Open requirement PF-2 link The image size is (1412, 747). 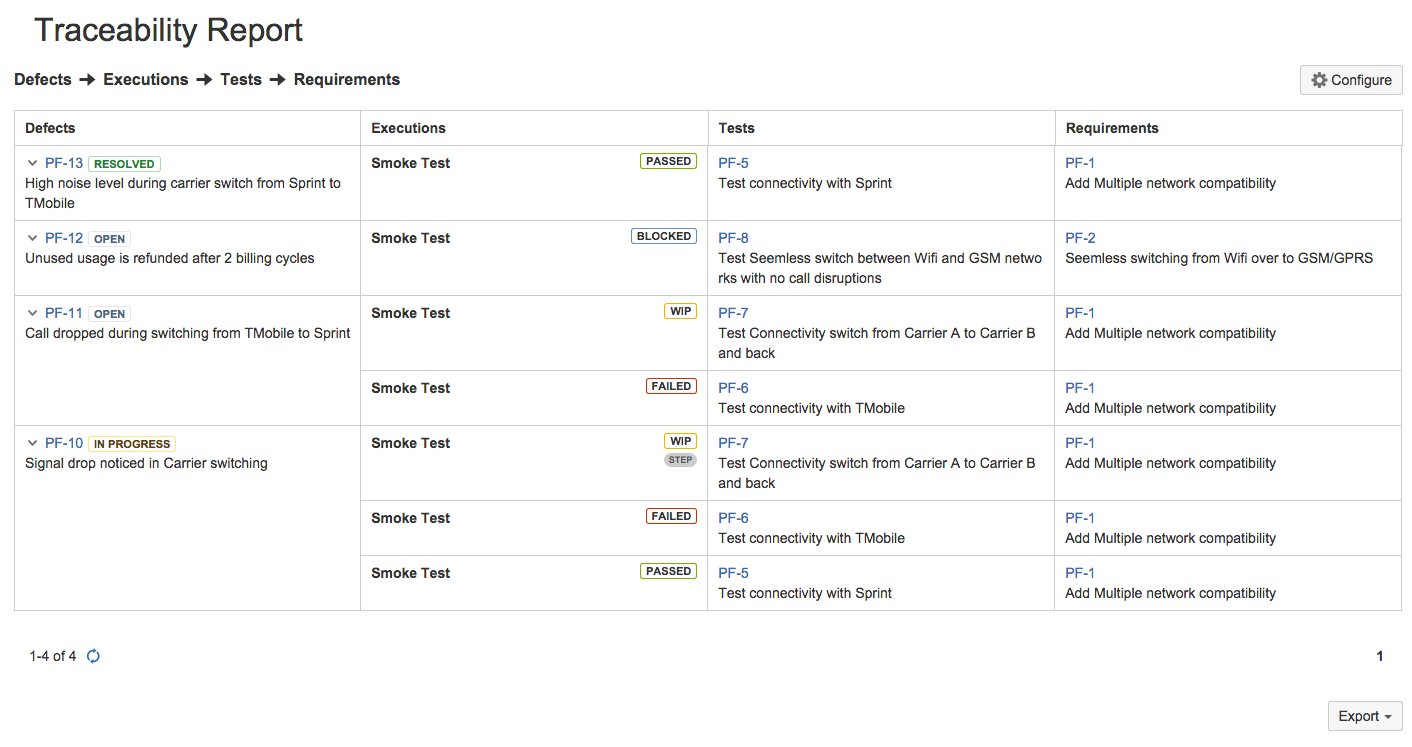[1080, 237]
